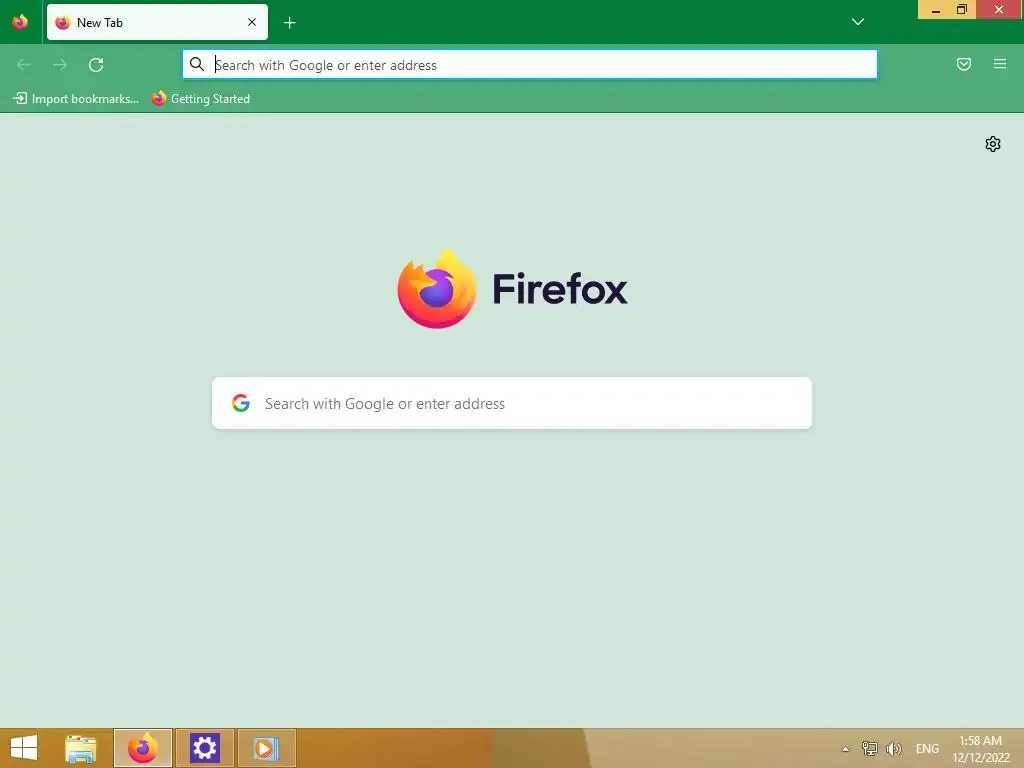Open the Firefox application menu
This screenshot has width=1024, height=768.
click(1000, 64)
